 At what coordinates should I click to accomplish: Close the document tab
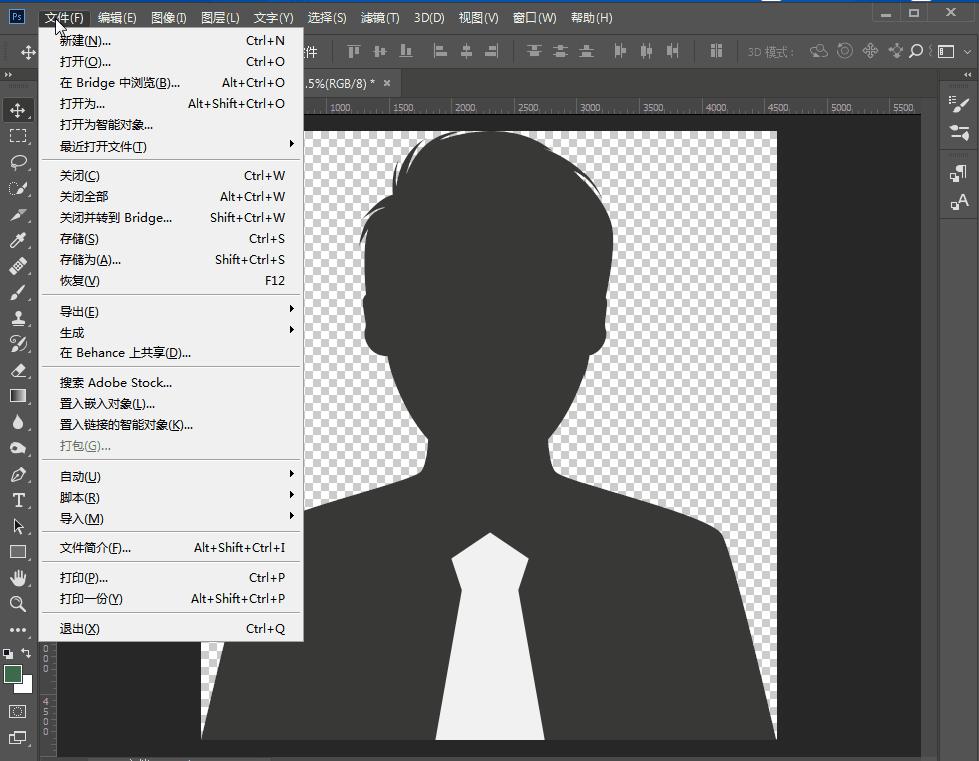(x=387, y=83)
